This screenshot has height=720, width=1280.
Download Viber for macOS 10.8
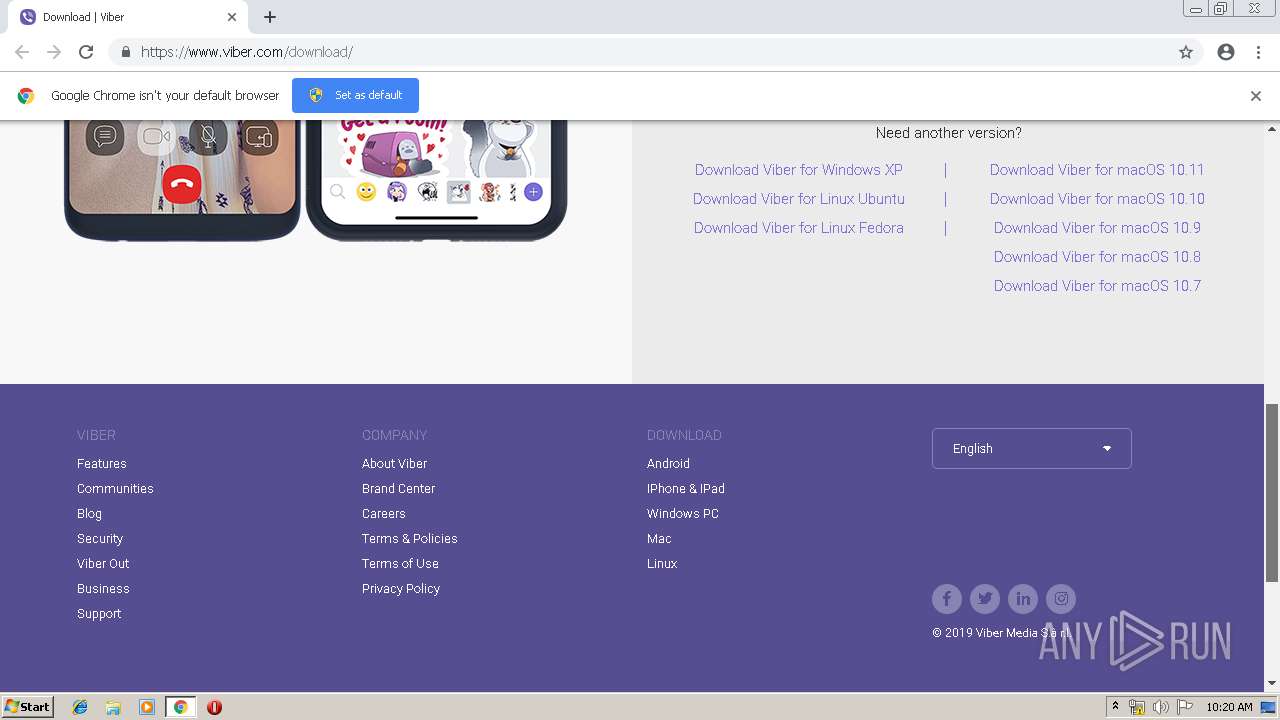[x=1097, y=257]
